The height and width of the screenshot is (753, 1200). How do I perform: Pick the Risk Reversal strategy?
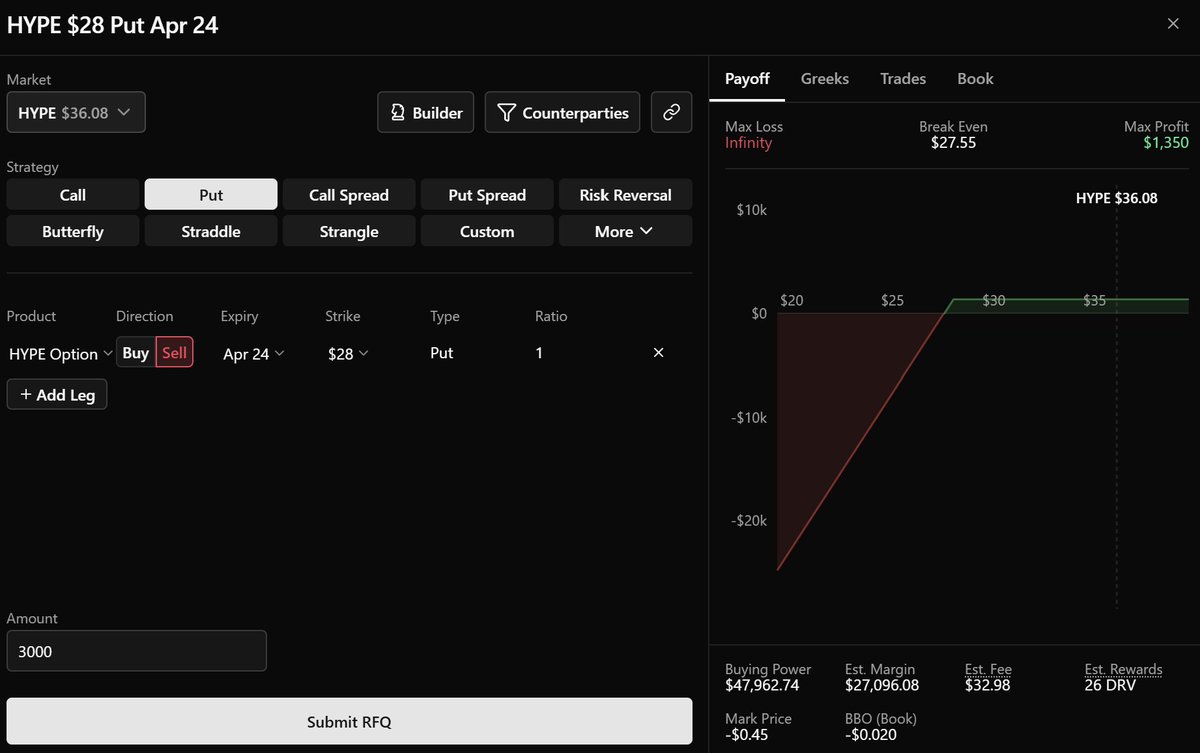625,194
